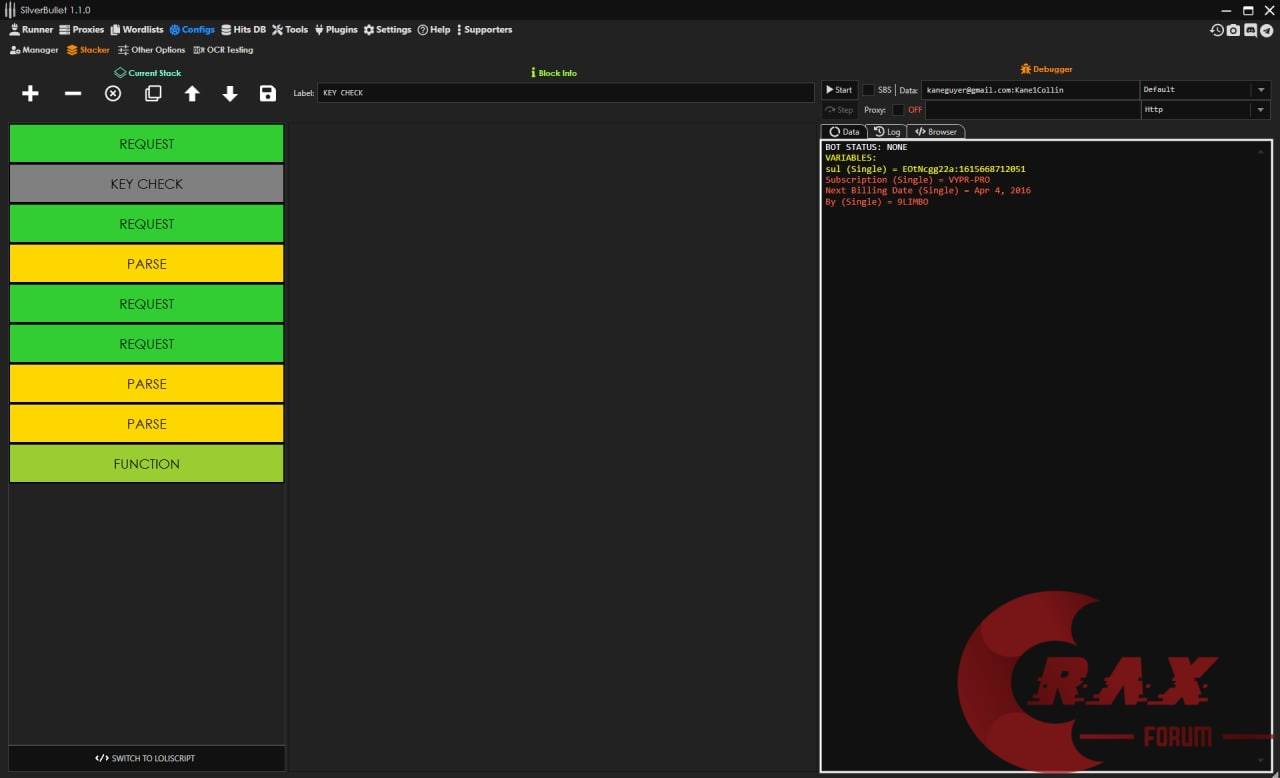Screen dimensions: 1280x778
Task: Click the debugger output scrollbar up arrow
Action: click(x=1261, y=150)
